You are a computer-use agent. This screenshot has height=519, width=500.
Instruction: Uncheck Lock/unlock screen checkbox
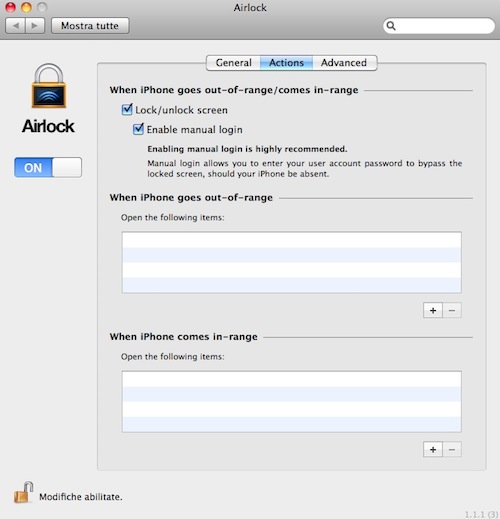(x=127, y=109)
